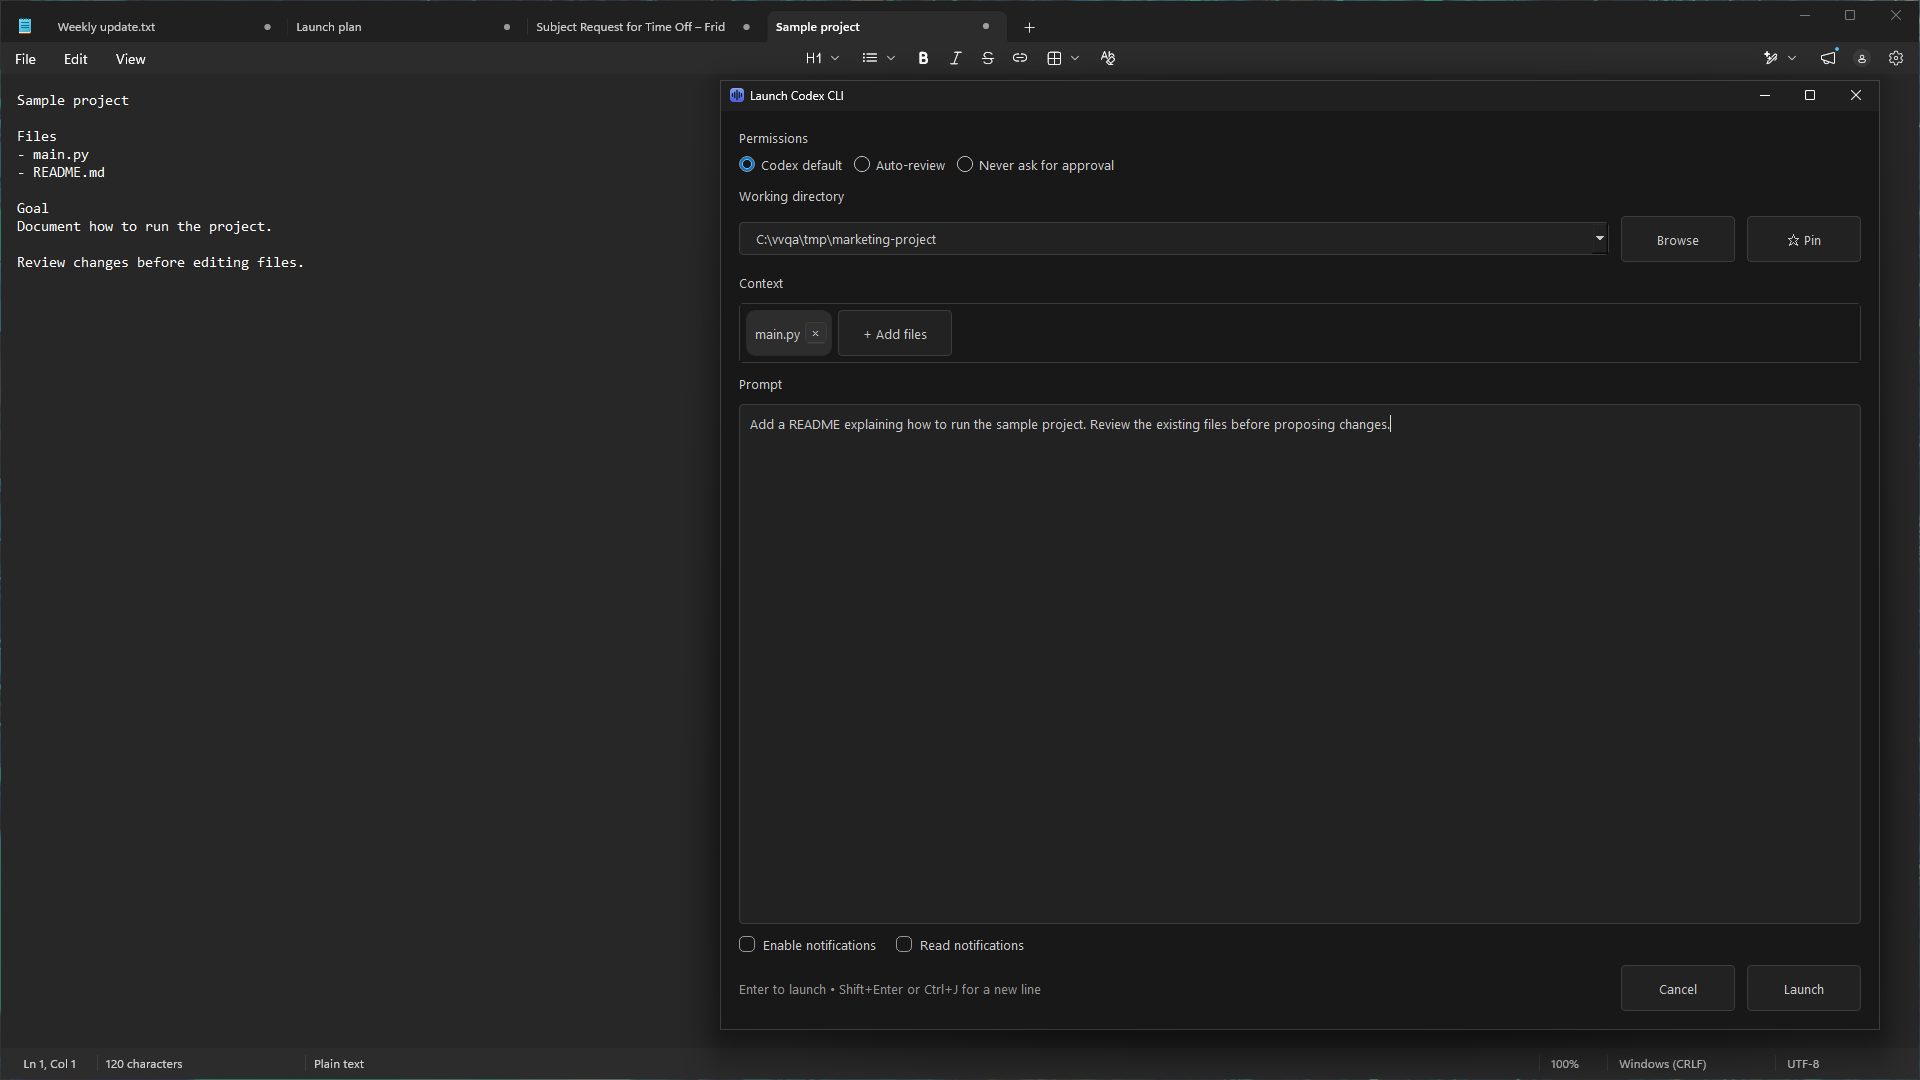Viewport: 1920px width, 1080px height.
Task: Open the H1 heading dropdown
Action: [822, 59]
